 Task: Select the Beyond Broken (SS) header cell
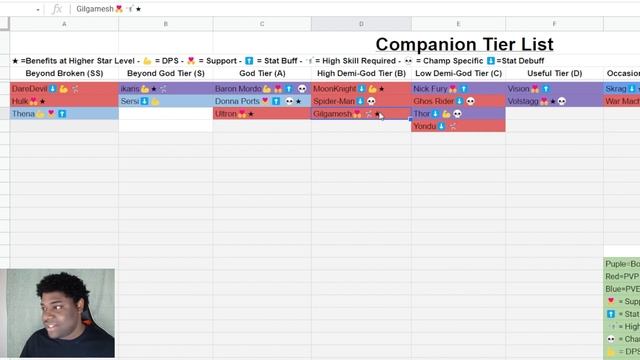(64, 73)
